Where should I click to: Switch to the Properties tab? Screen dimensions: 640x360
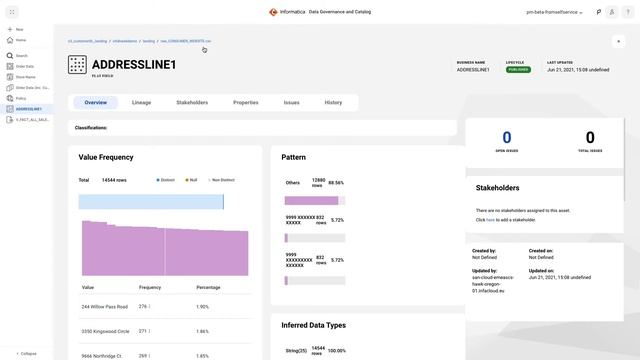[x=246, y=102]
